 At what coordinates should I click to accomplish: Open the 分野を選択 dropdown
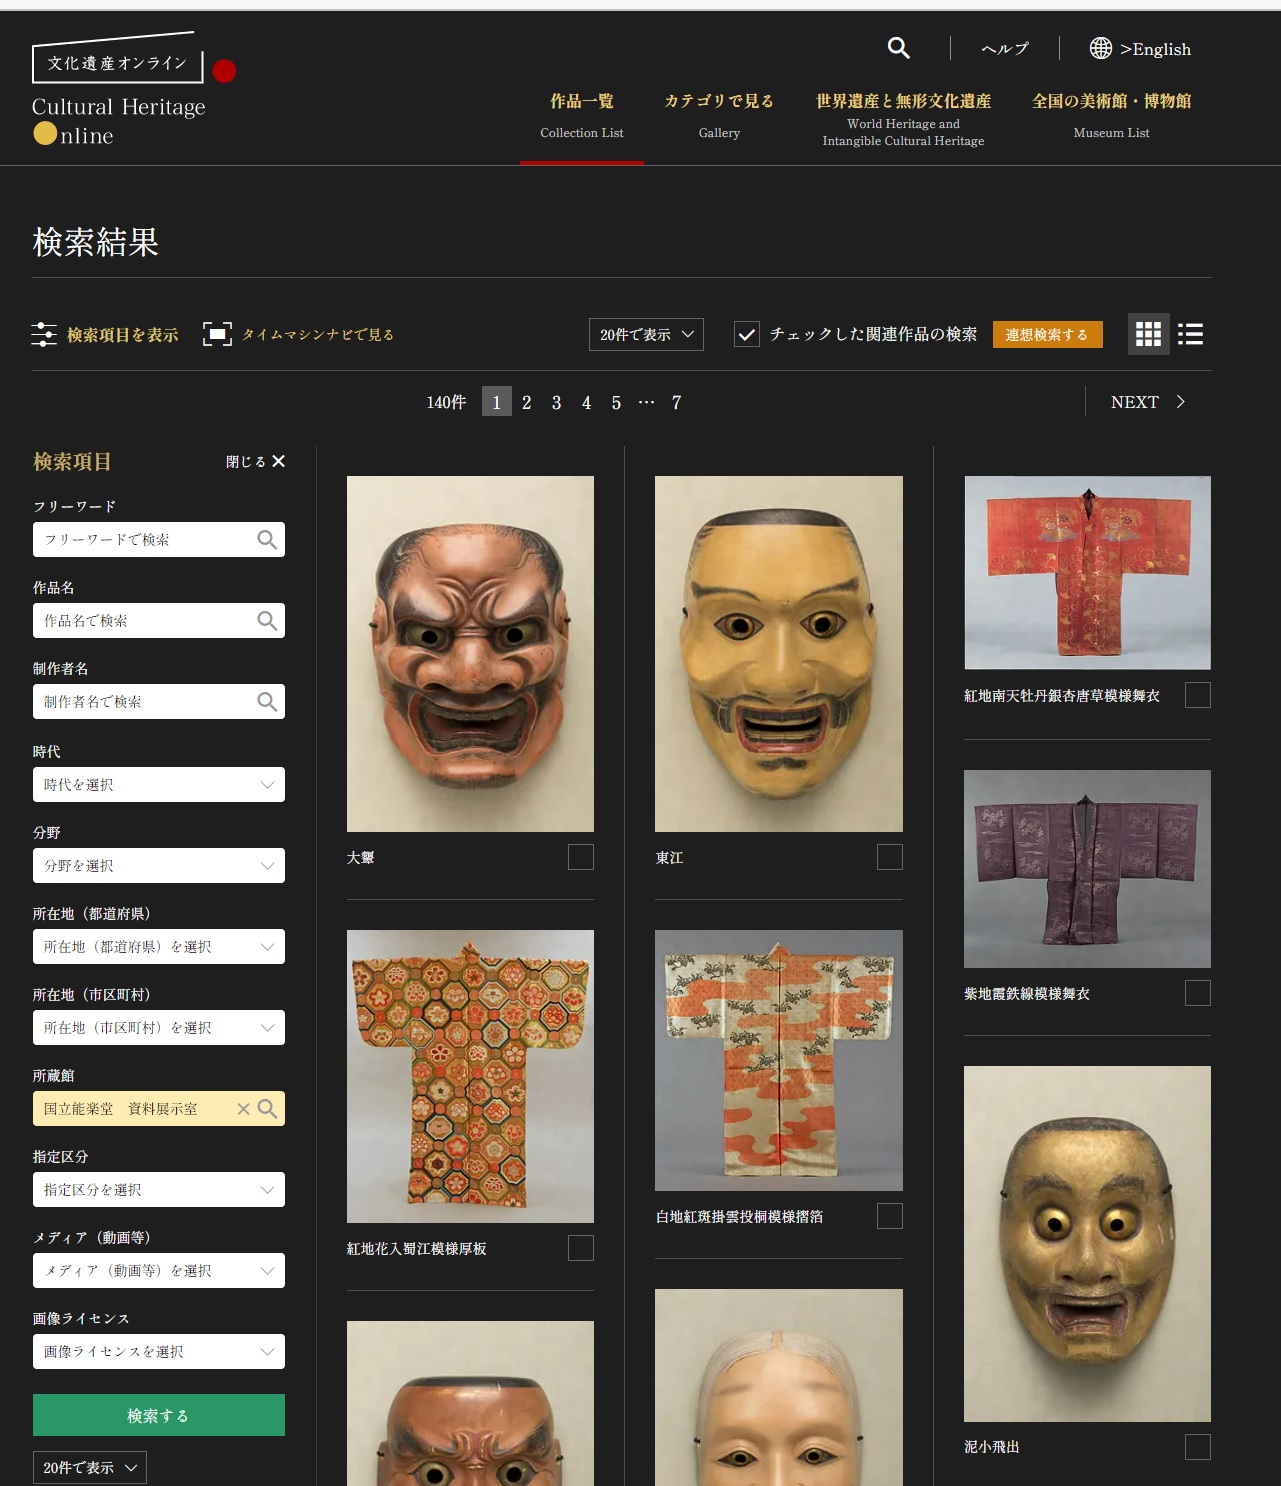pos(159,866)
